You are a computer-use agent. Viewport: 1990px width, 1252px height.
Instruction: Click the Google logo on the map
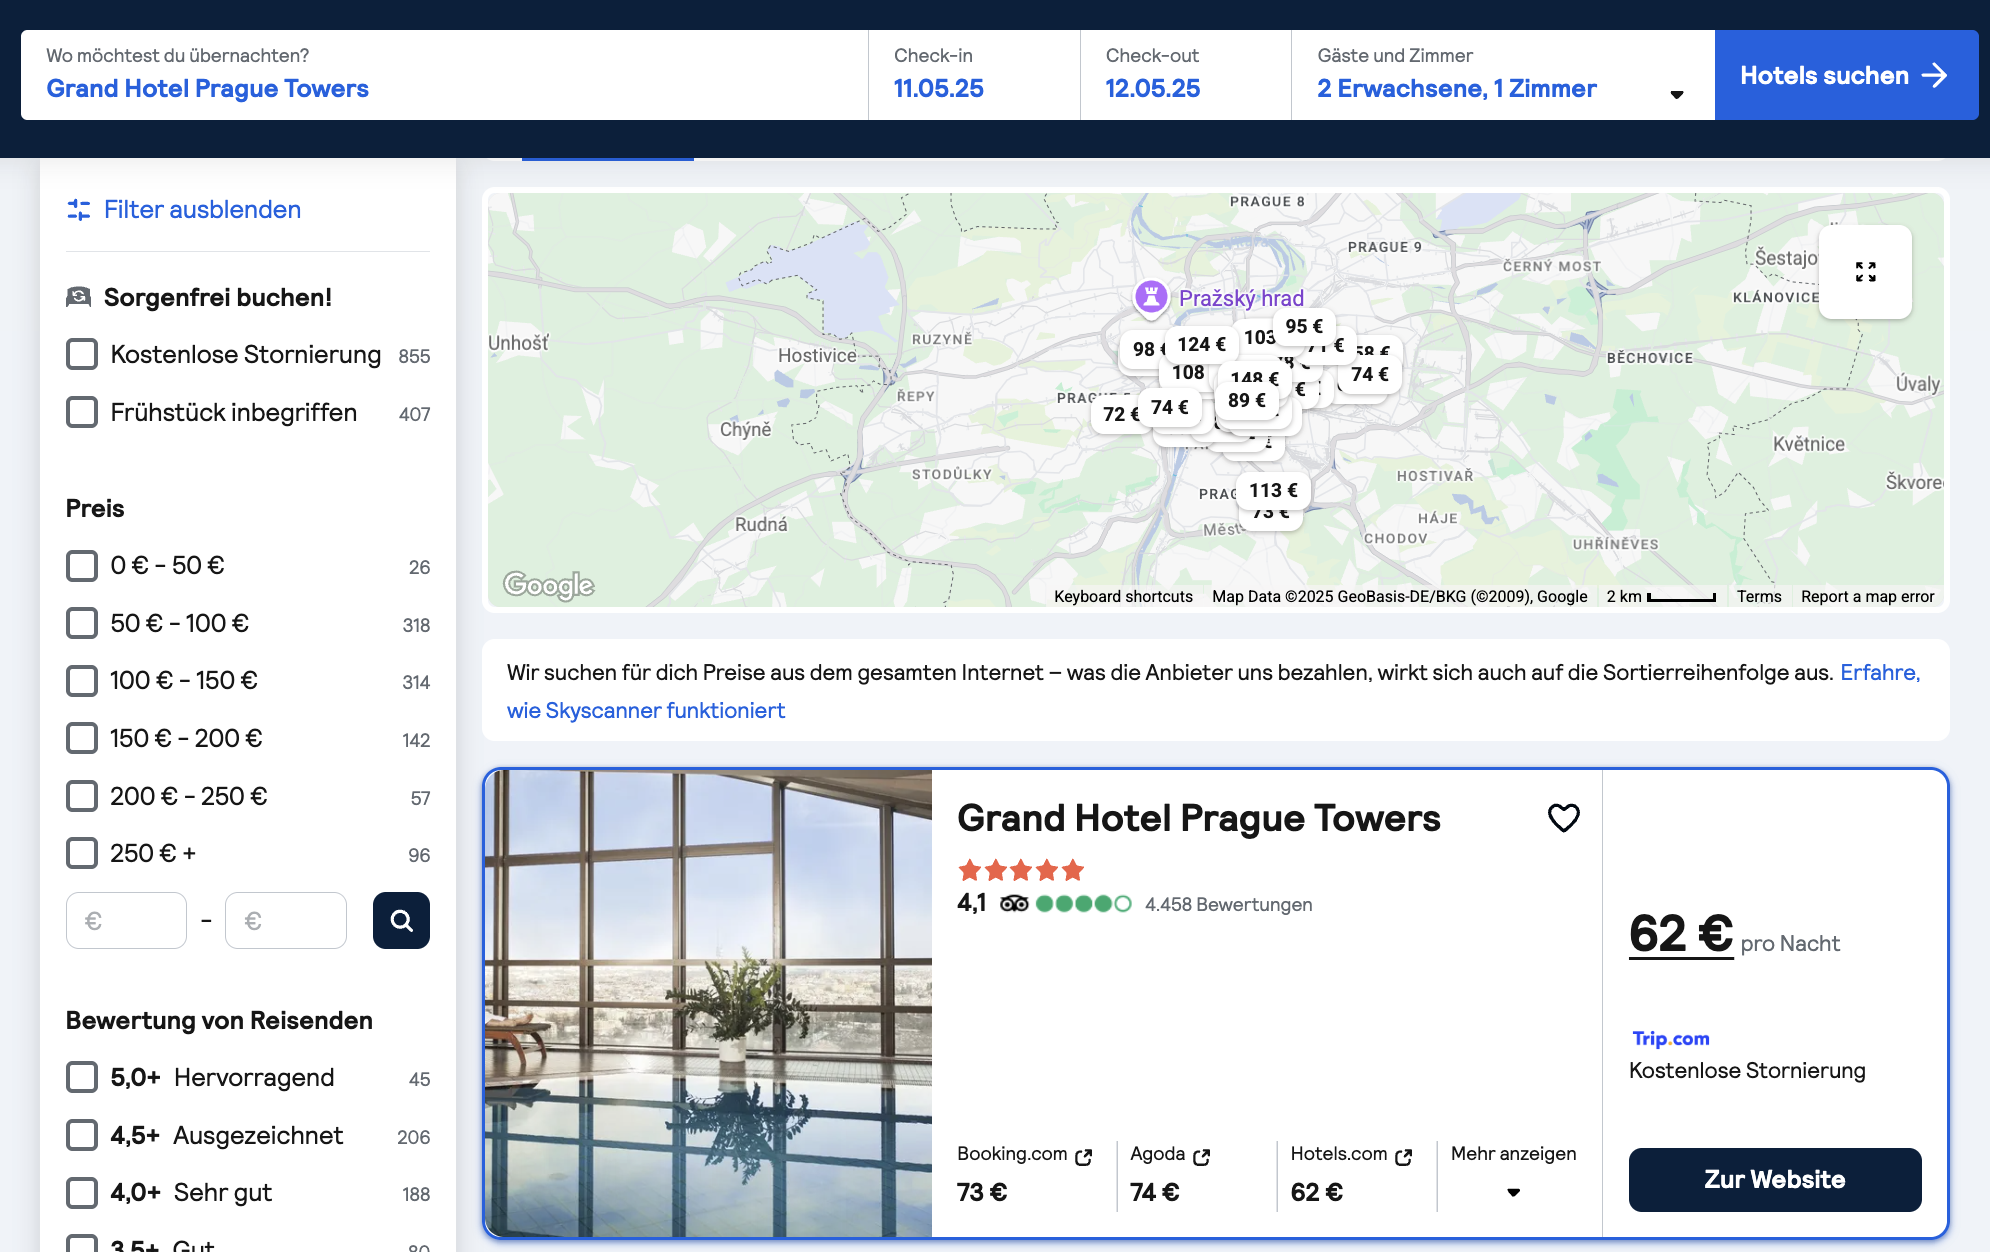coord(548,584)
